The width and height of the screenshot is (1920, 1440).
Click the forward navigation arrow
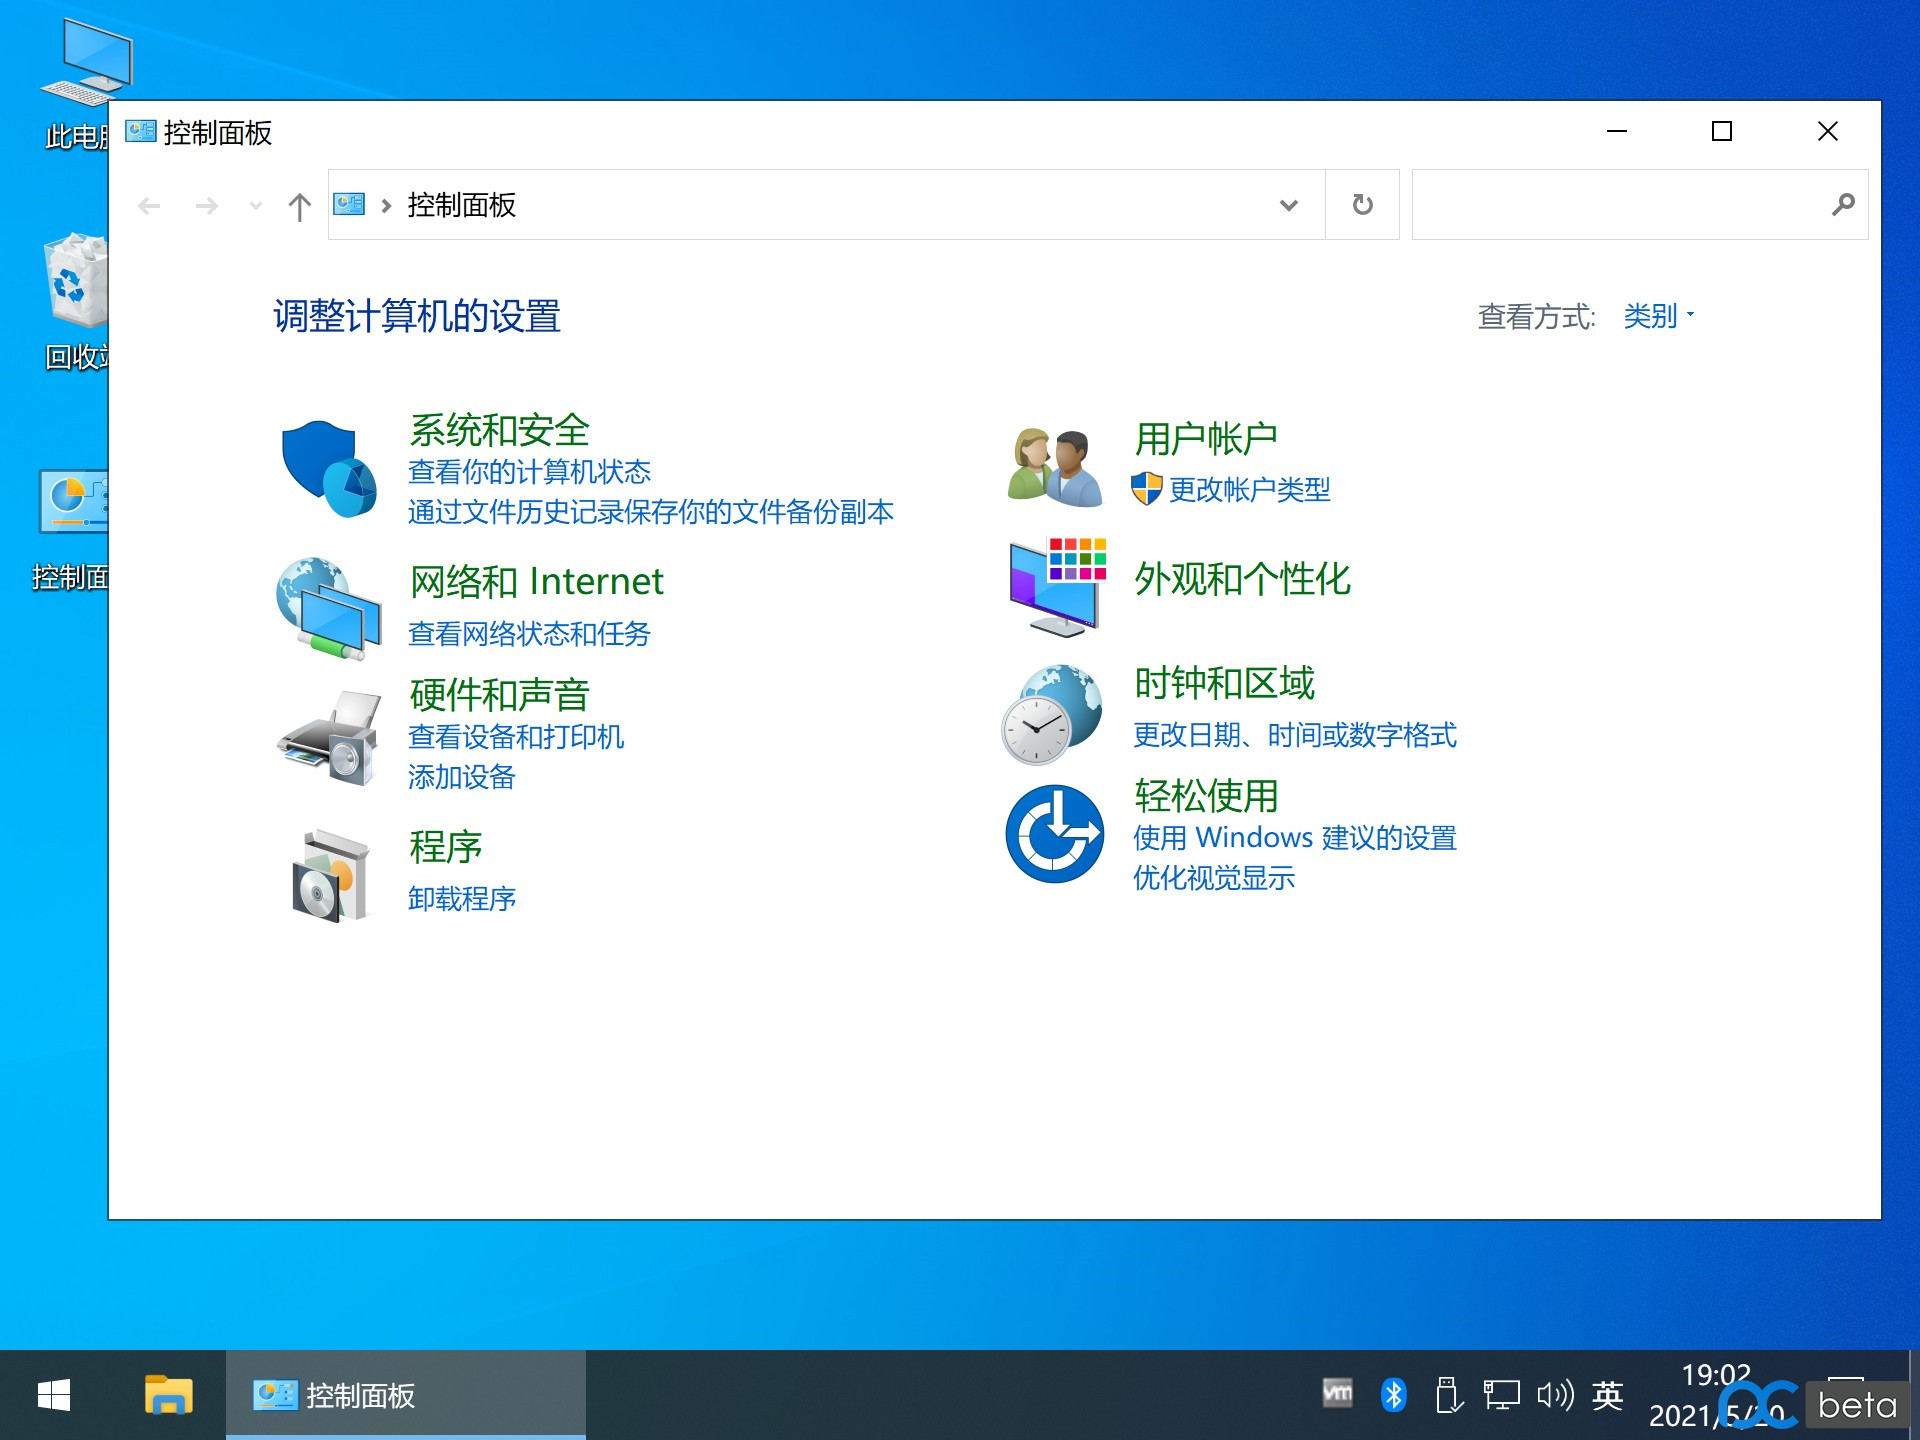(207, 206)
